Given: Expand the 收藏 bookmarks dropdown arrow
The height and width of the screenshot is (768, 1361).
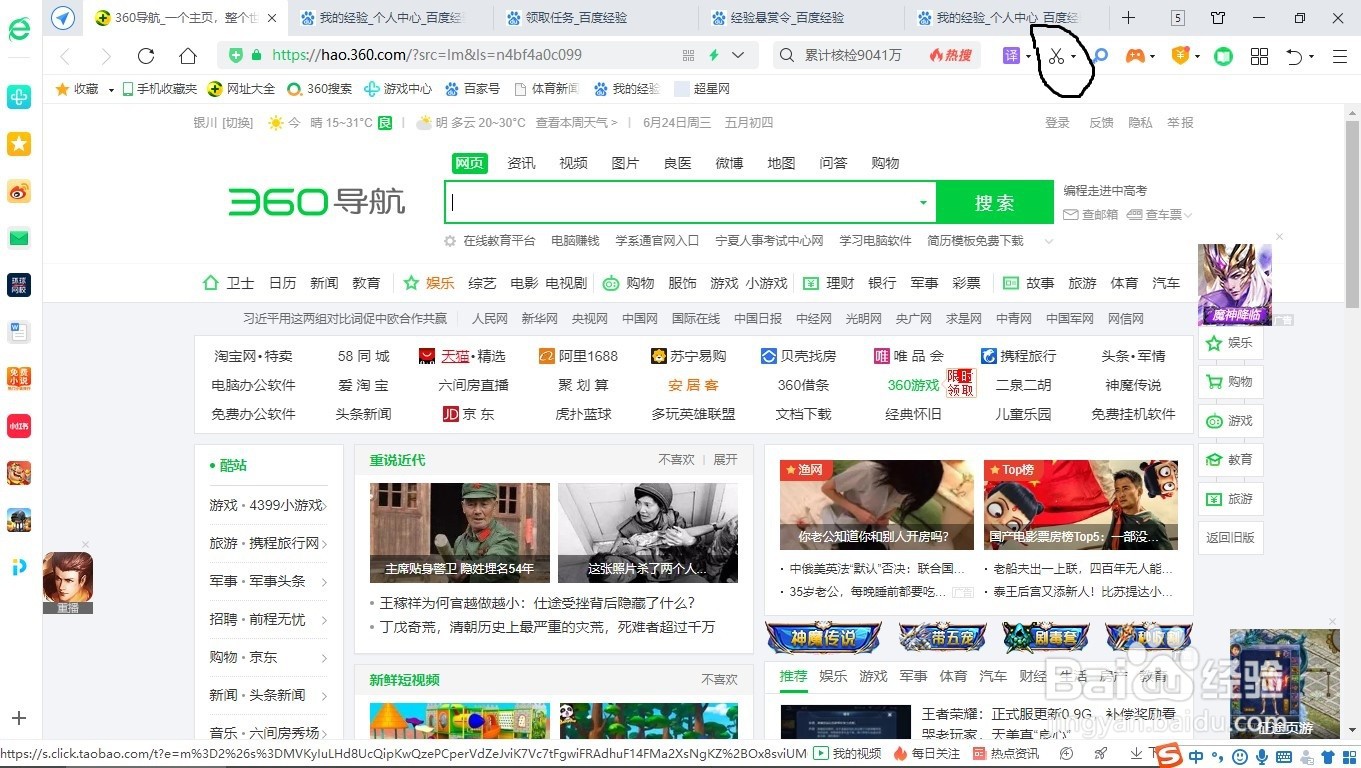Looking at the screenshot, I should point(111,90).
